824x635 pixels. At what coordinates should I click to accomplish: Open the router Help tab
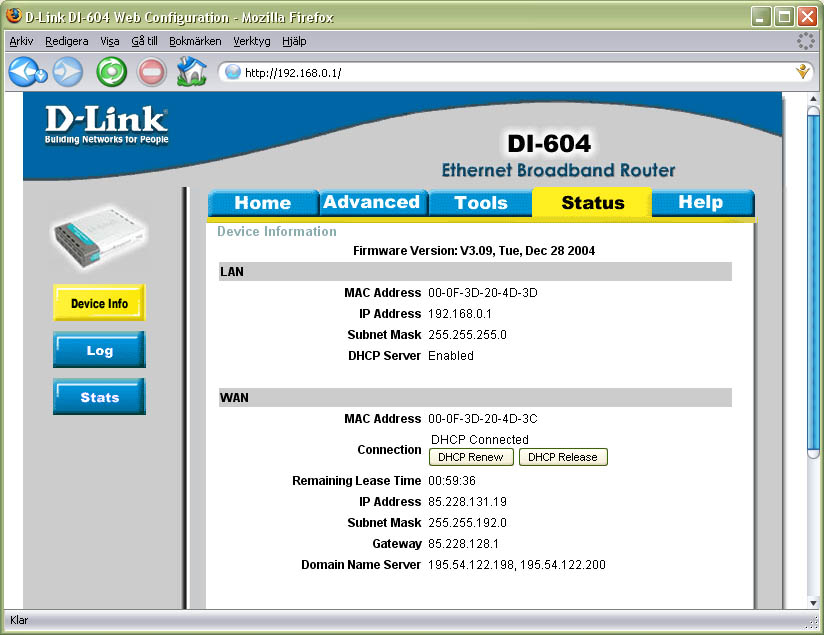pos(701,202)
